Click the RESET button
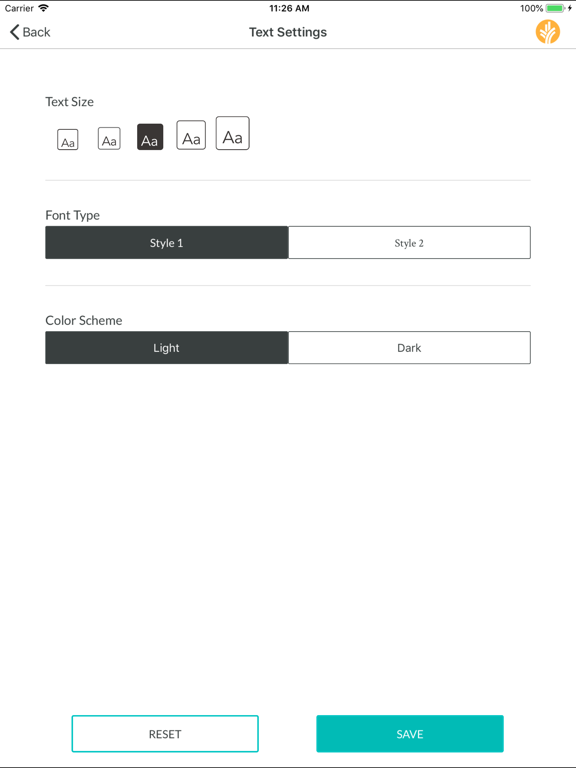Screen dimensions: 576x768 click(x=165, y=734)
